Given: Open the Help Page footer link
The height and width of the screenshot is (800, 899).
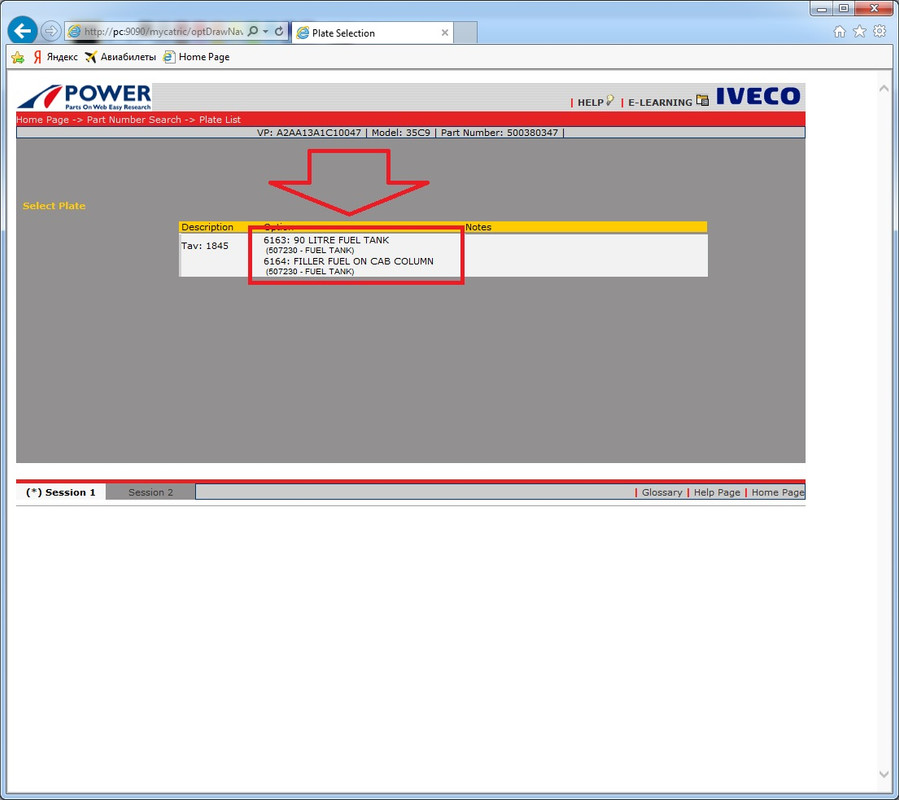Looking at the screenshot, I should 717,492.
